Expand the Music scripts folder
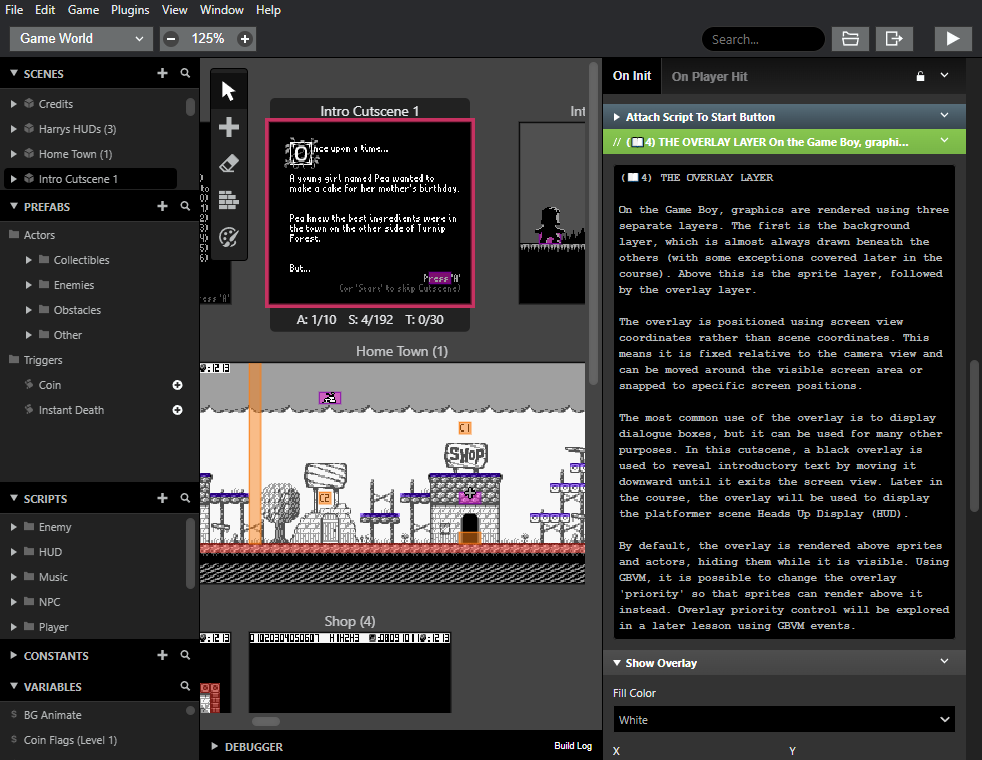The width and height of the screenshot is (982, 760). click(14, 577)
